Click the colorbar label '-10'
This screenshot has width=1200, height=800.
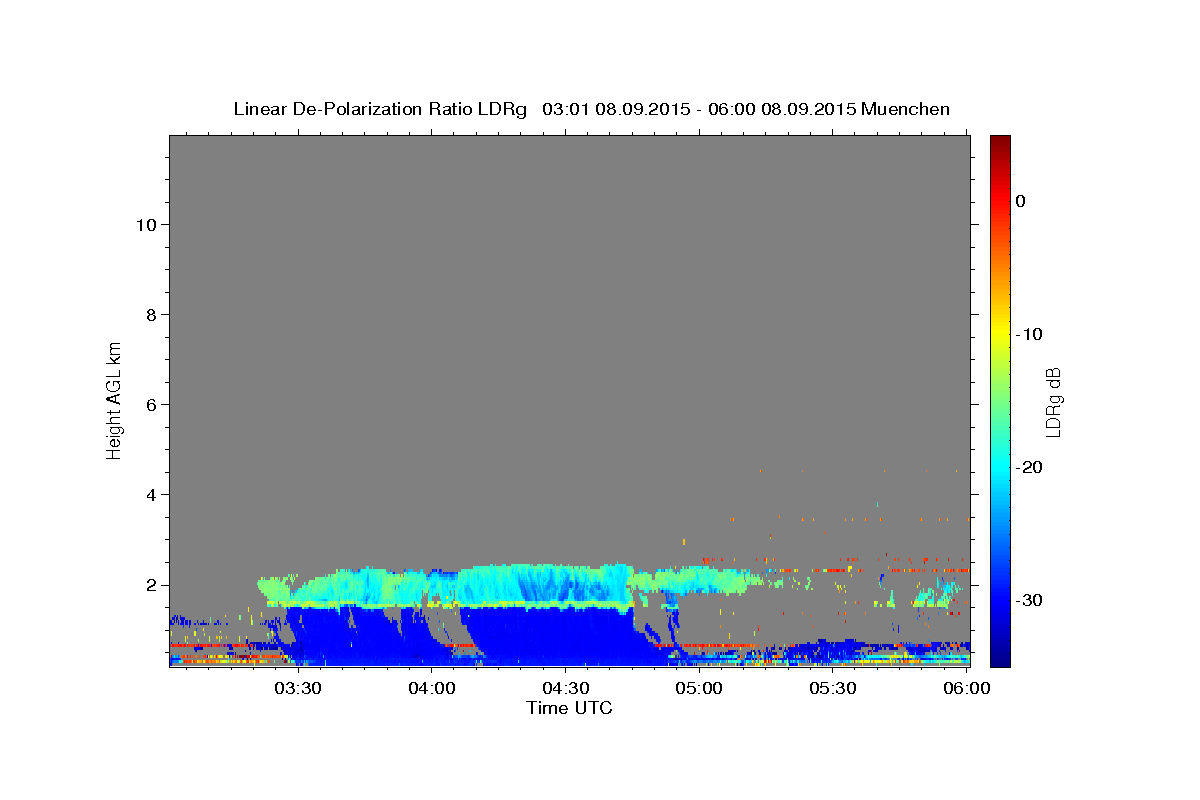pyautogui.click(x=1030, y=334)
